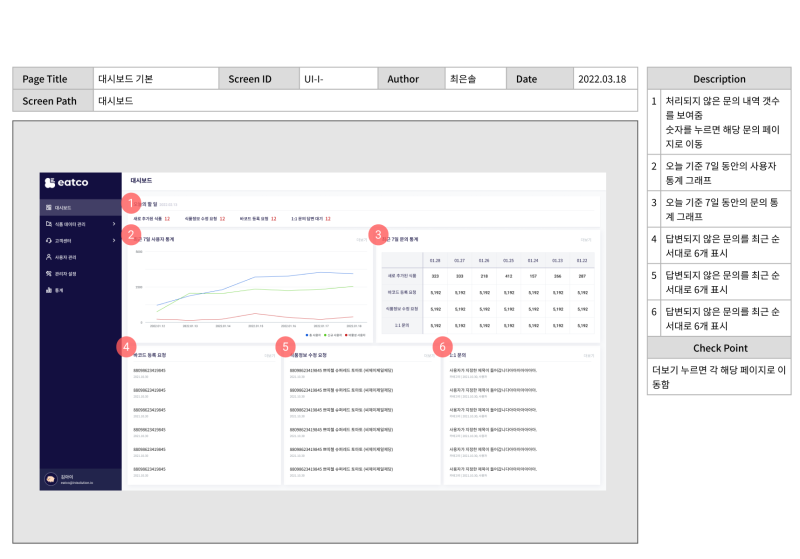Click the red count next to 바코드 등록 요청
The height and width of the screenshot is (559, 800).
(x=273, y=218)
